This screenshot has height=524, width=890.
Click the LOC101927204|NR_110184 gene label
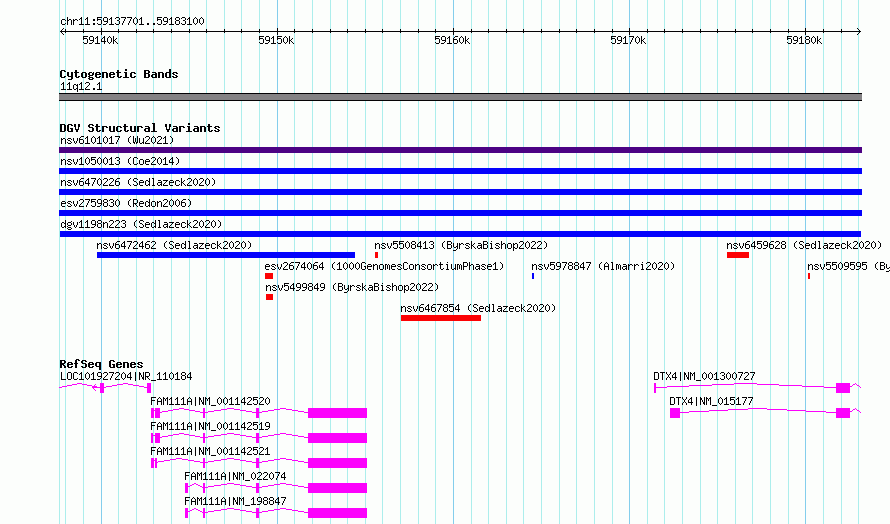pos(126,376)
